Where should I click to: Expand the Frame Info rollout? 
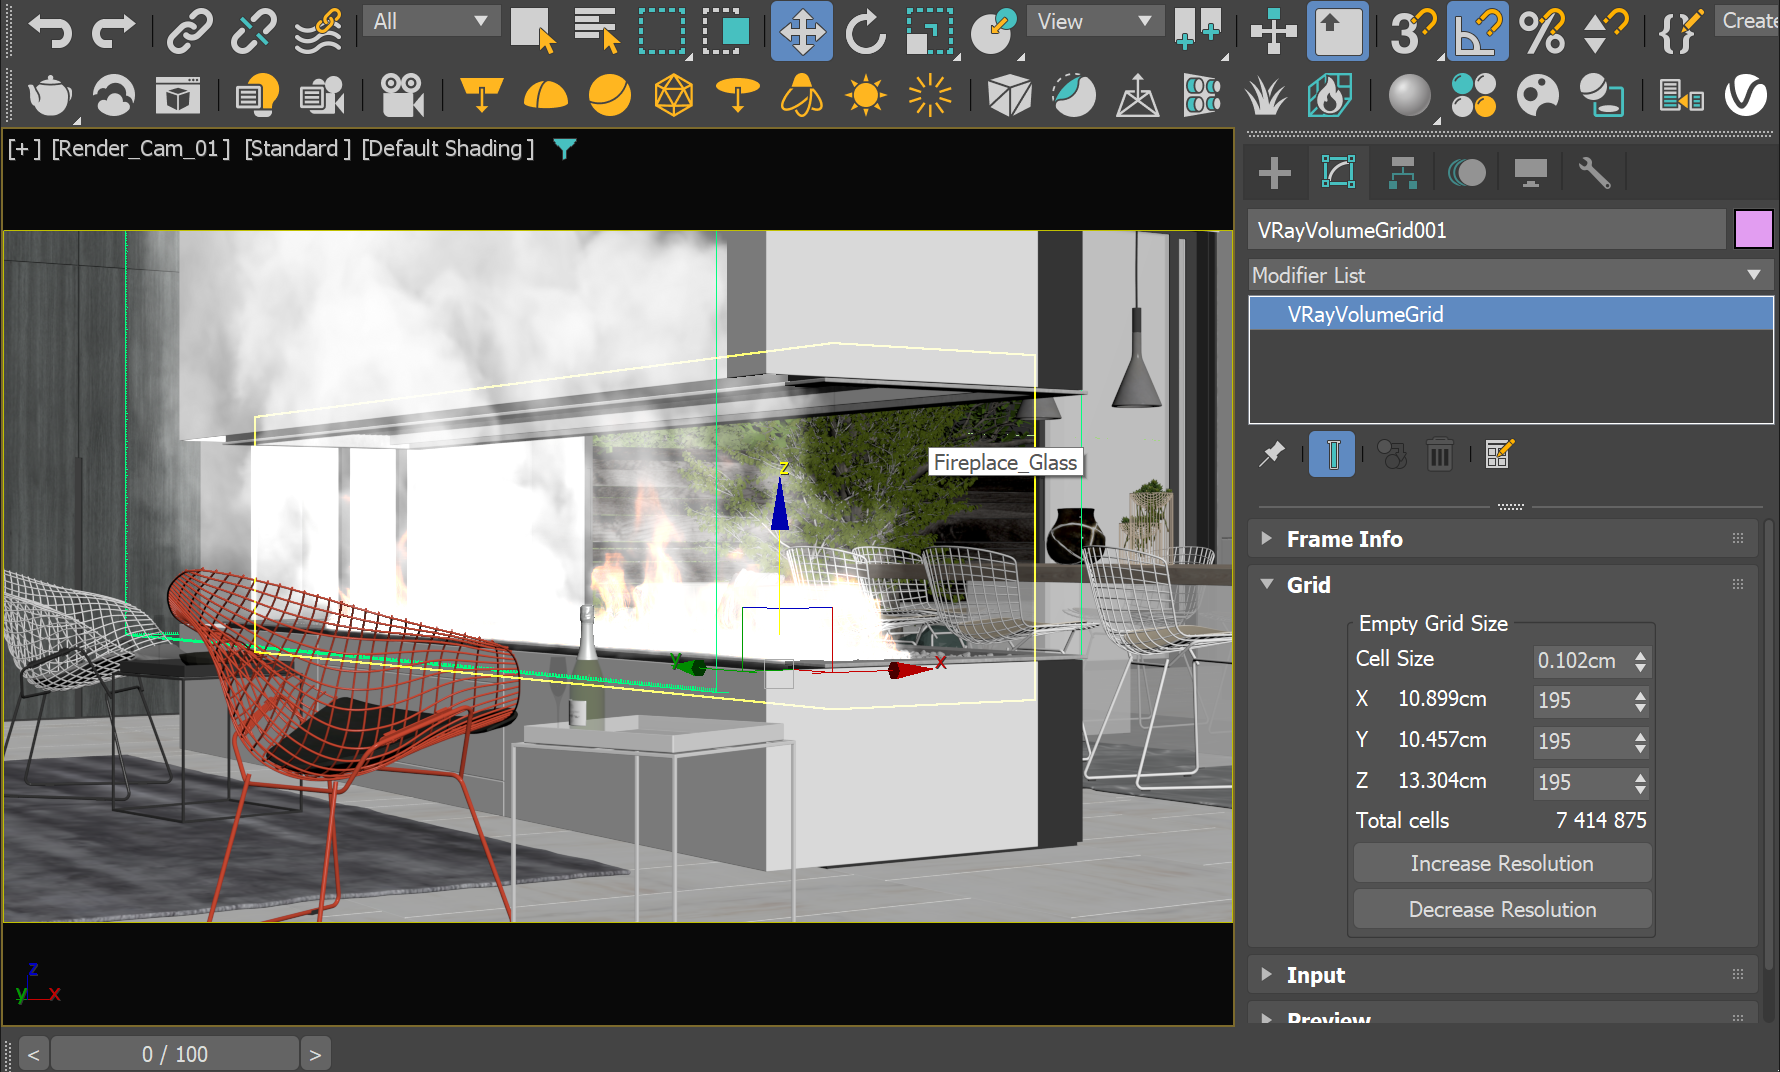pos(1344,539)
